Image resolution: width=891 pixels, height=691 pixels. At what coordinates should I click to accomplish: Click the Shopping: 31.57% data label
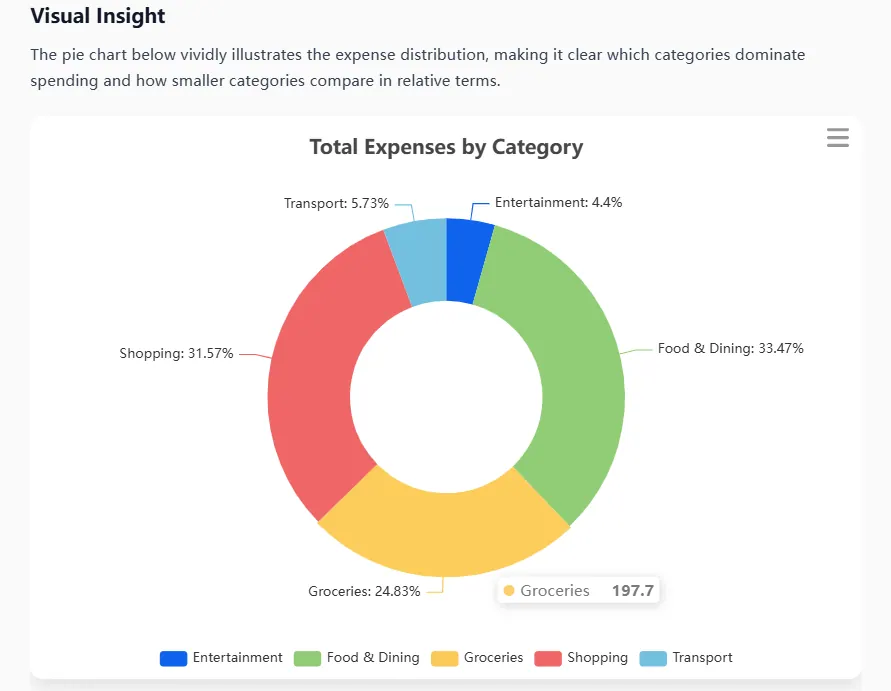(x=176, y=353)
